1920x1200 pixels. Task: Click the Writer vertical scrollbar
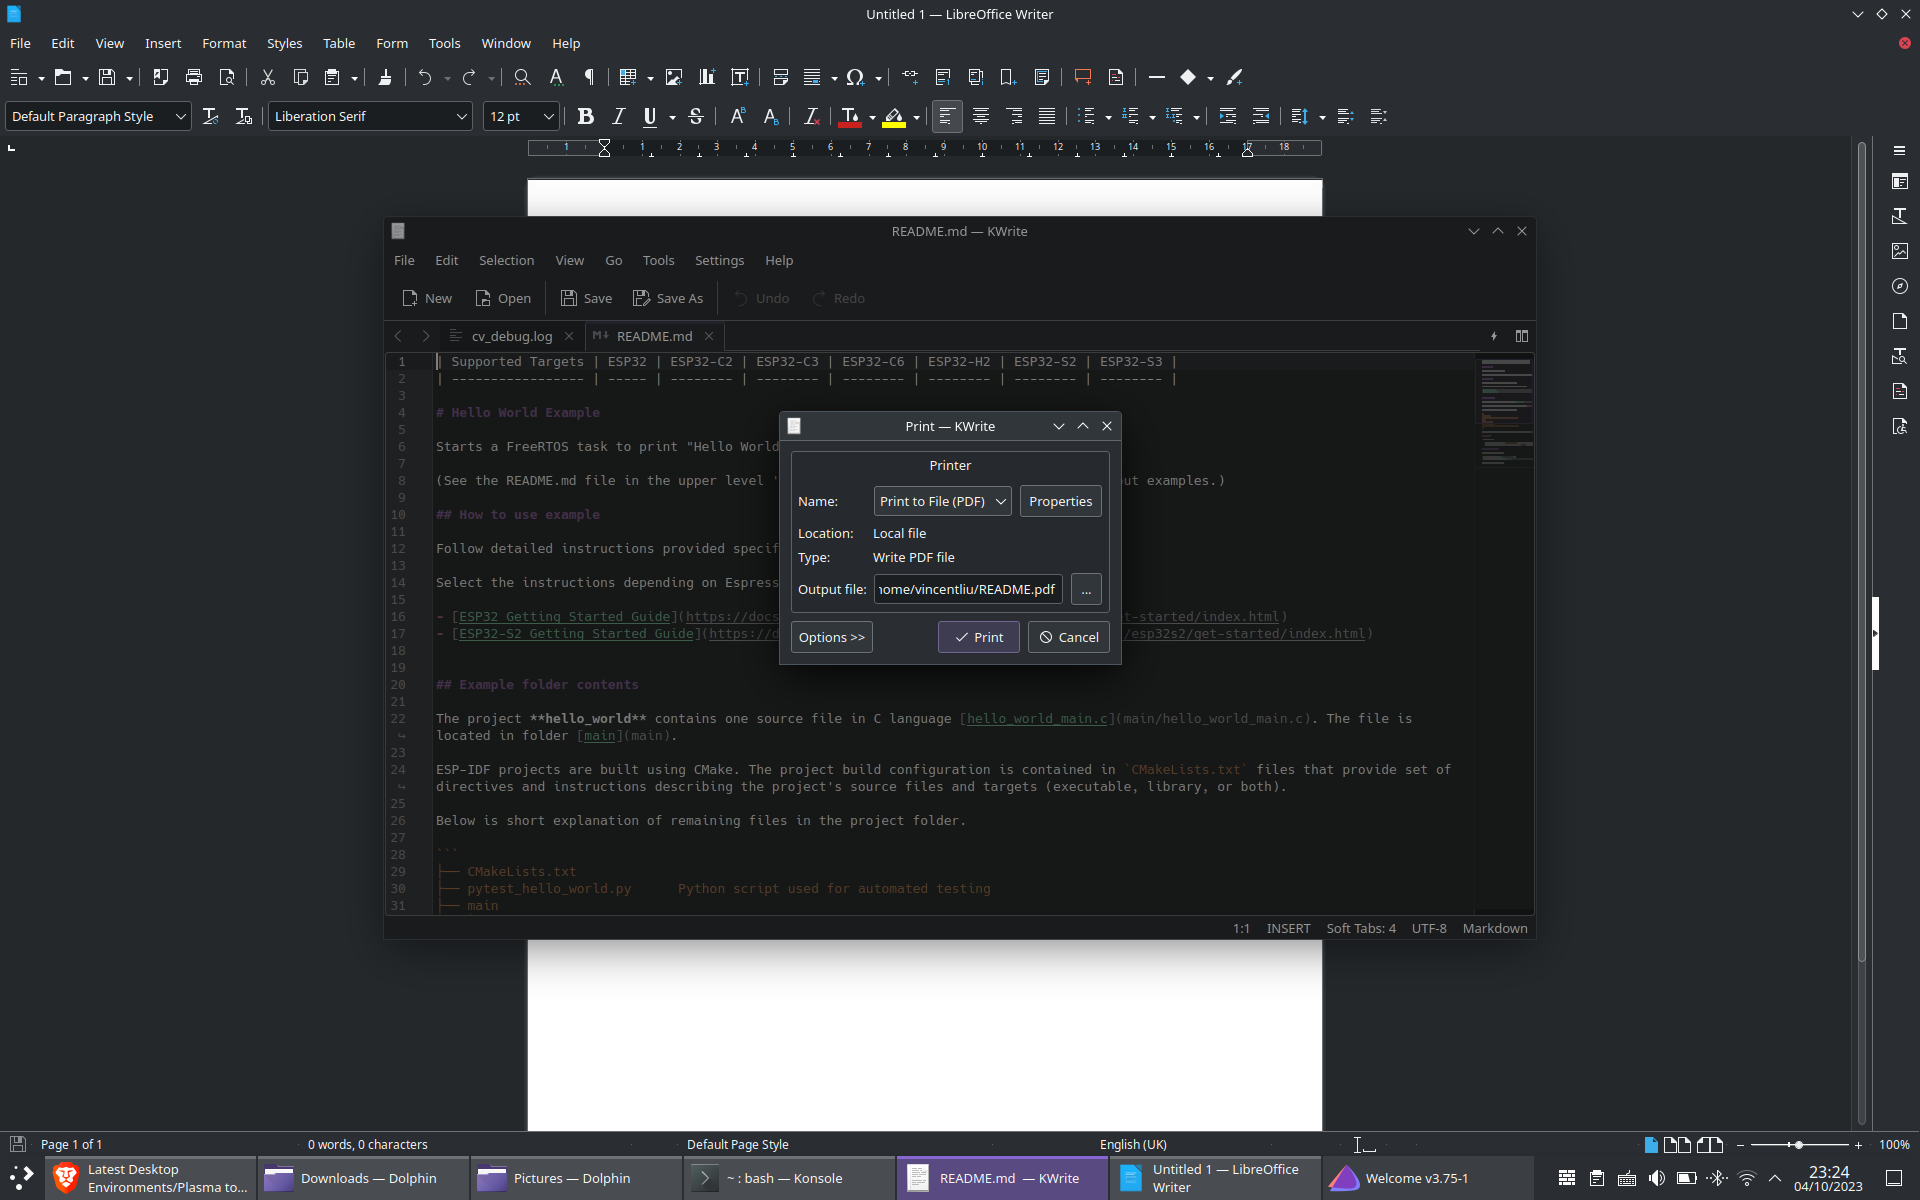[x=1861, y=550]
